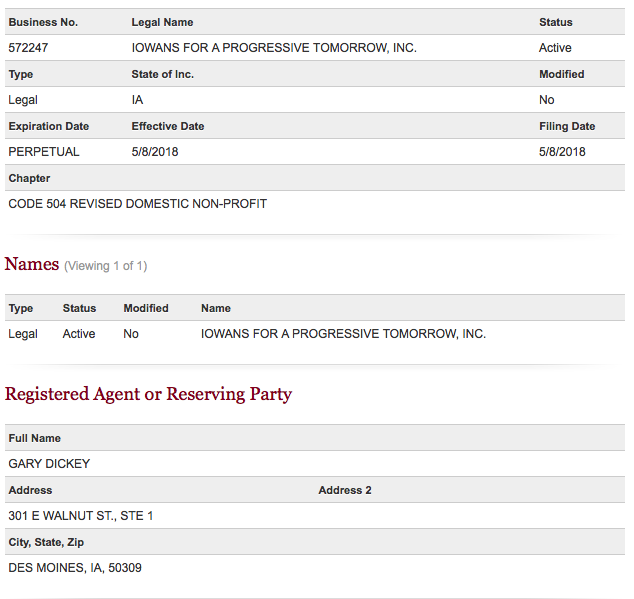The image size is (634, 599).
Task: Click DES MOINES, IA, 50309 text
Action: tap(75, 567)
